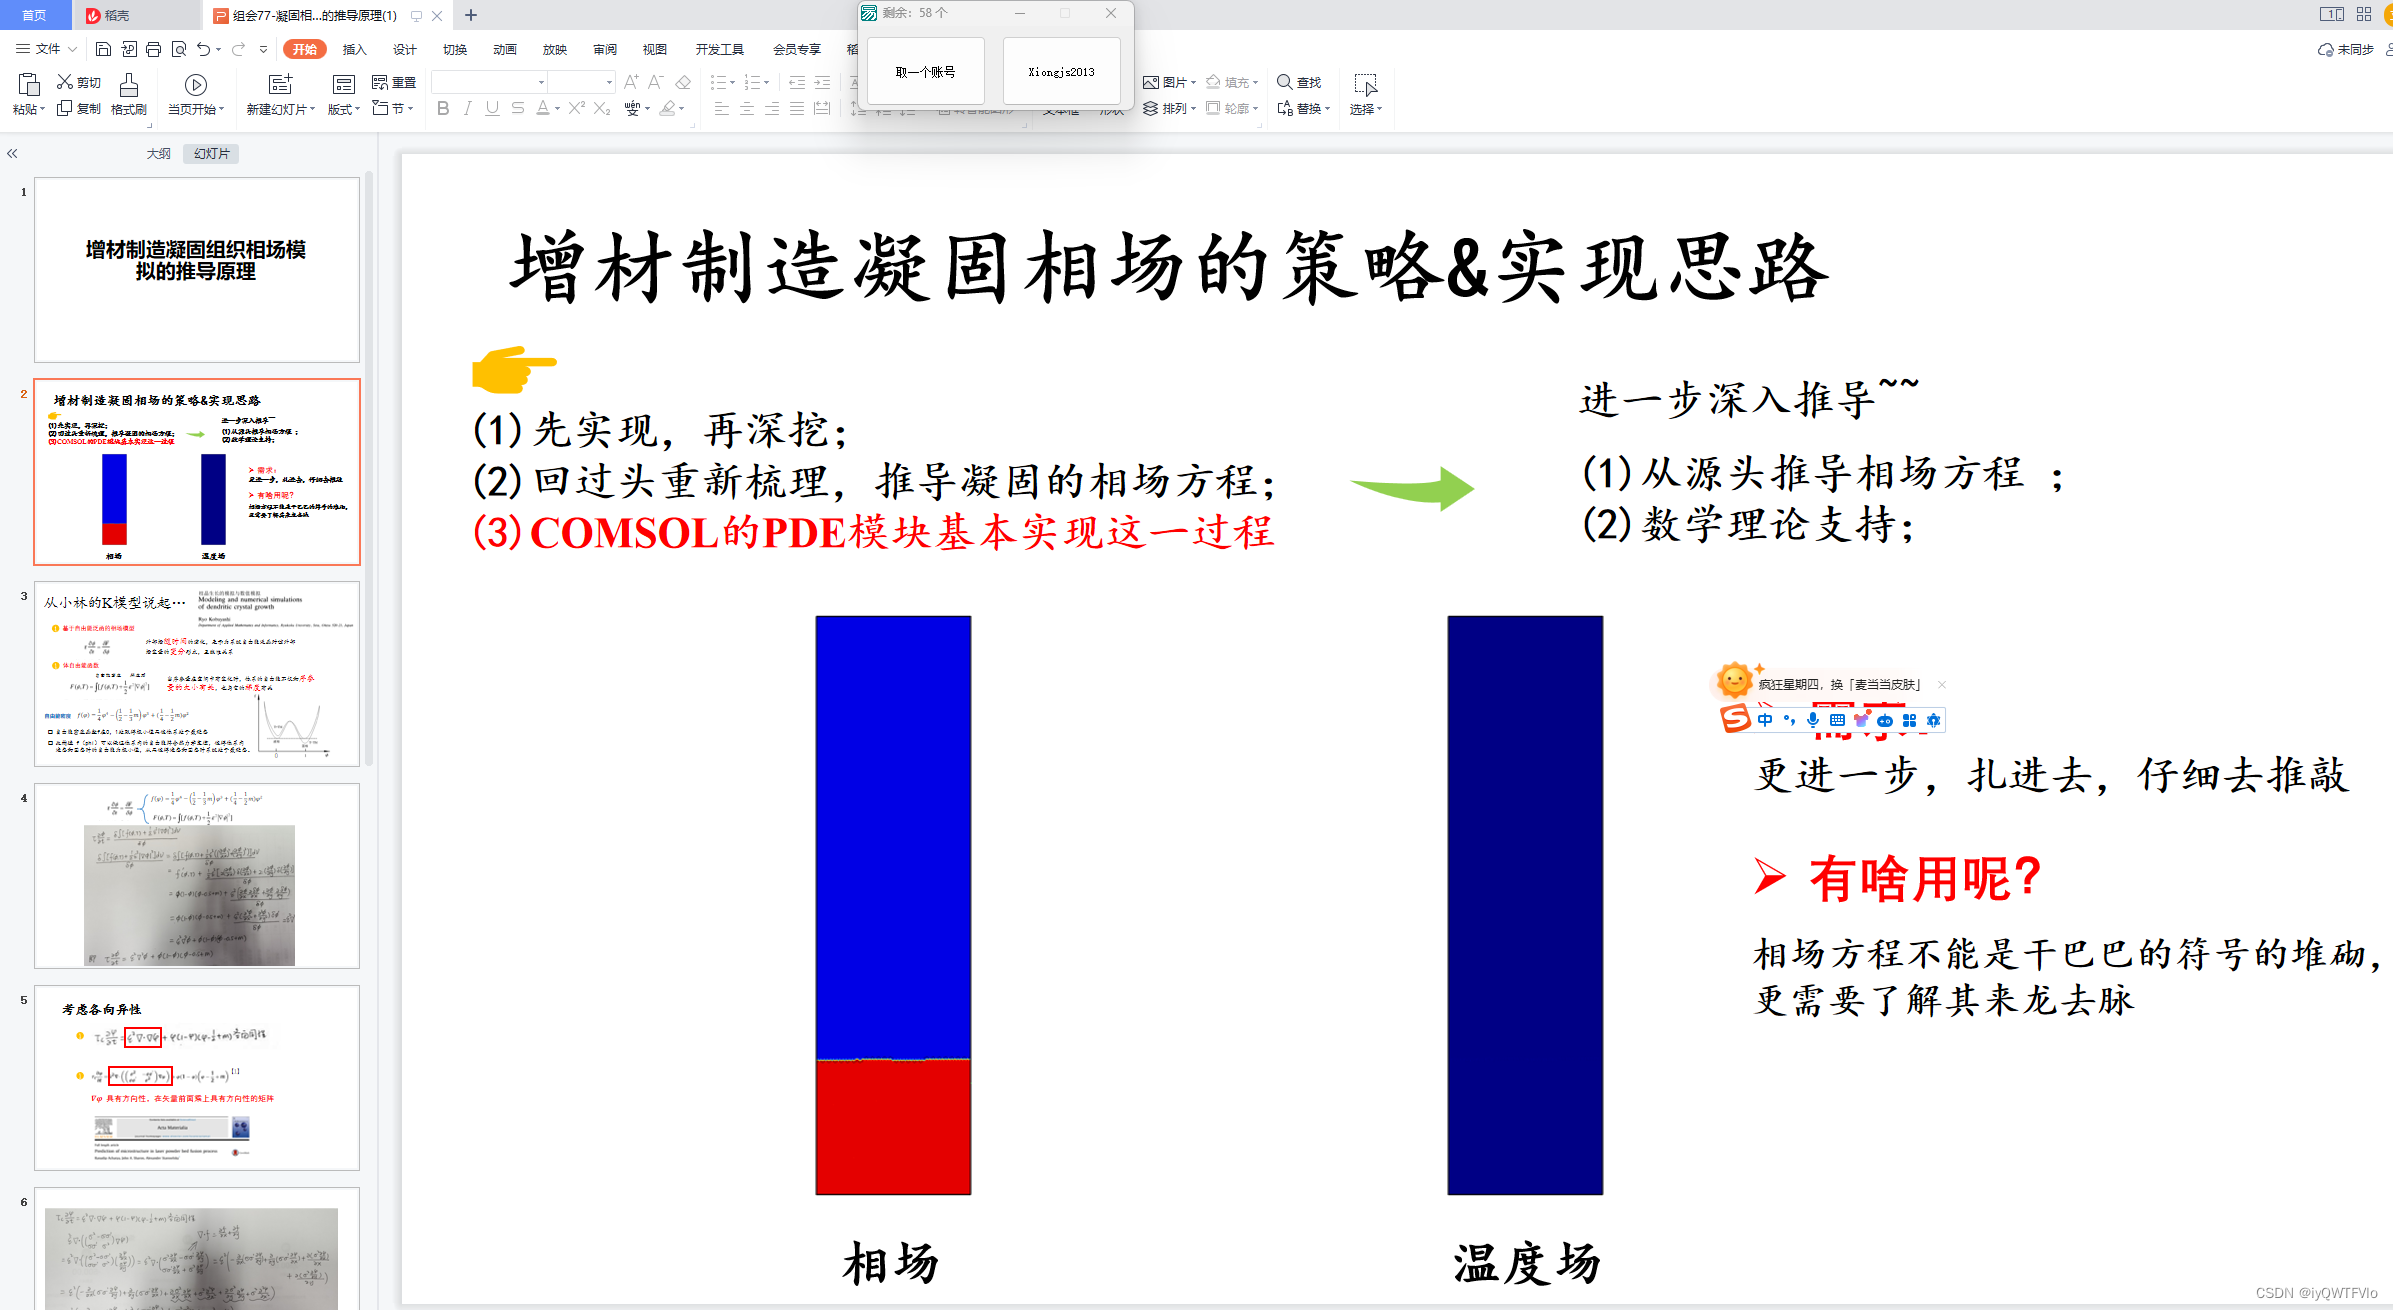
Task: Toggle Underline formatting
Action: coord(492,108)
